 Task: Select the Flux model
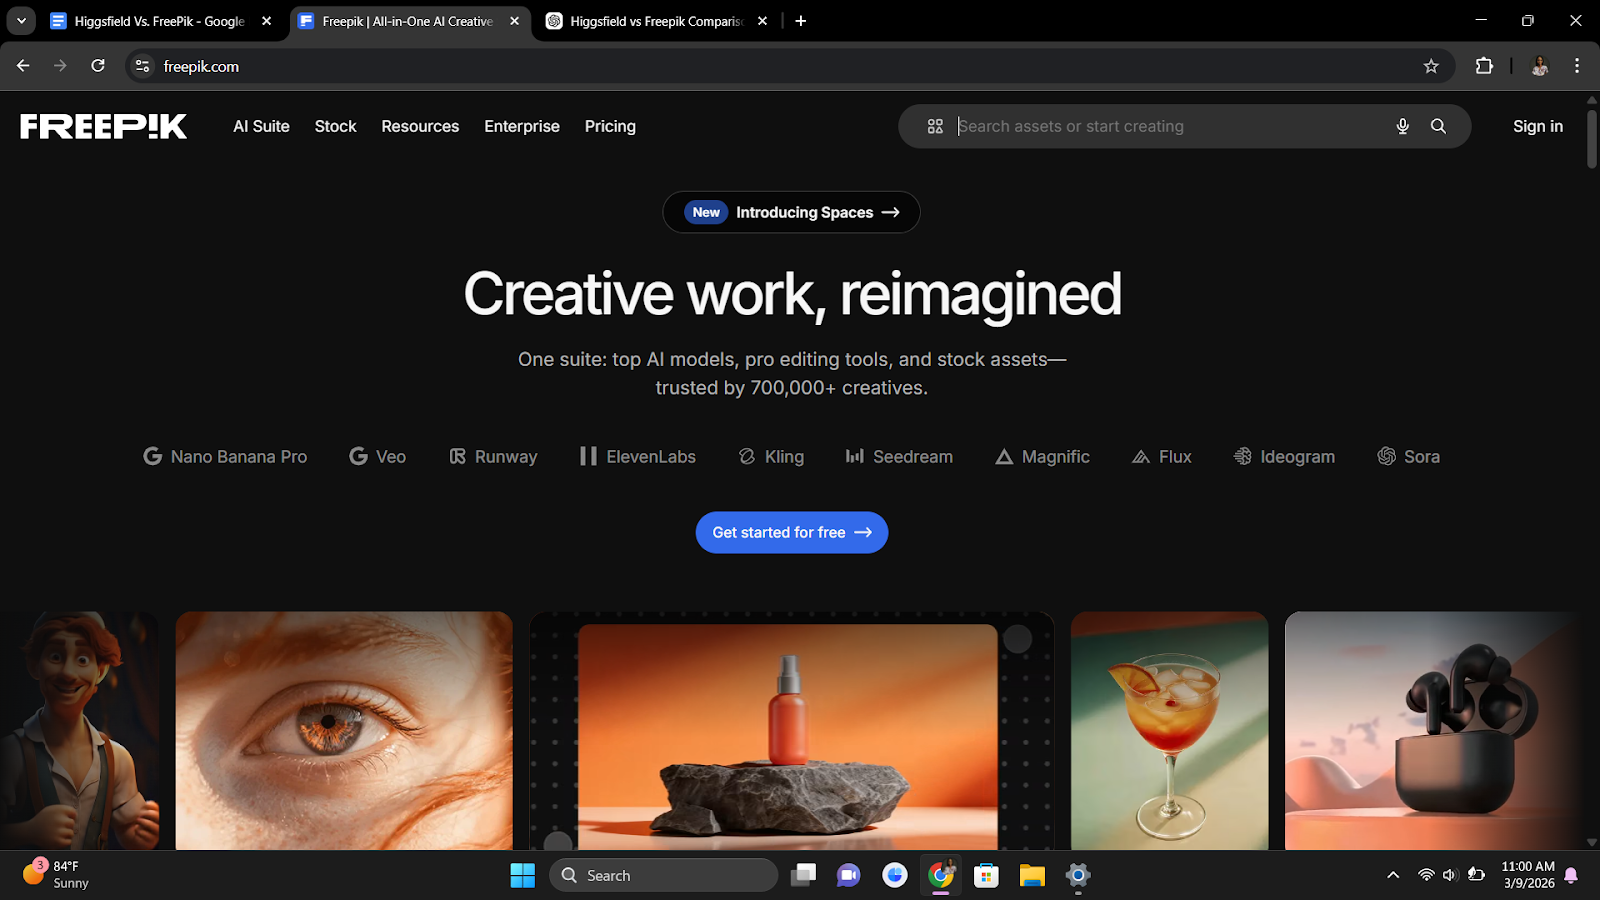[1161, 456]
